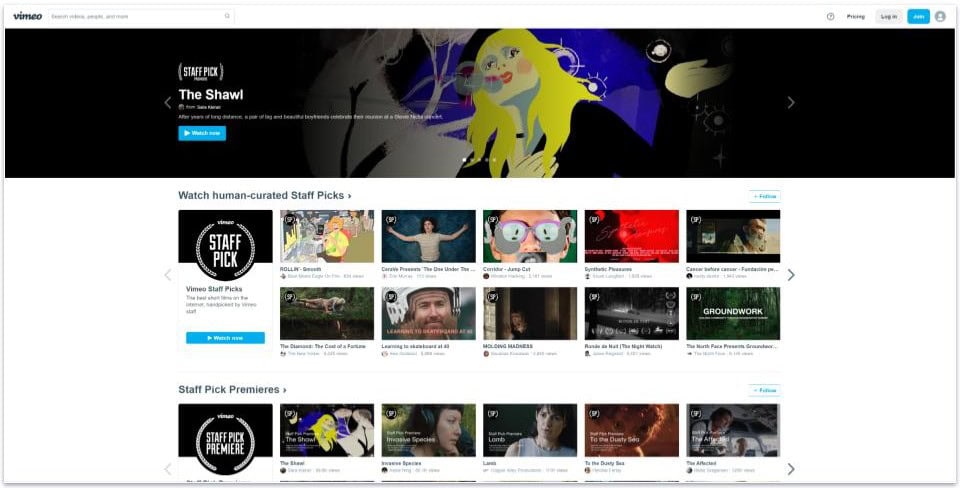Click SP badge on skateboard video thumbnail

391,296
